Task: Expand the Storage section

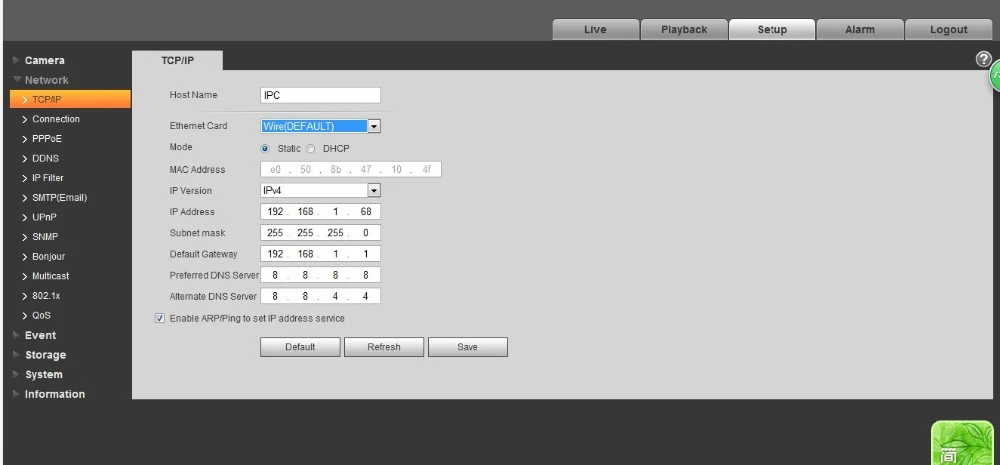Action: coord(45,355)
